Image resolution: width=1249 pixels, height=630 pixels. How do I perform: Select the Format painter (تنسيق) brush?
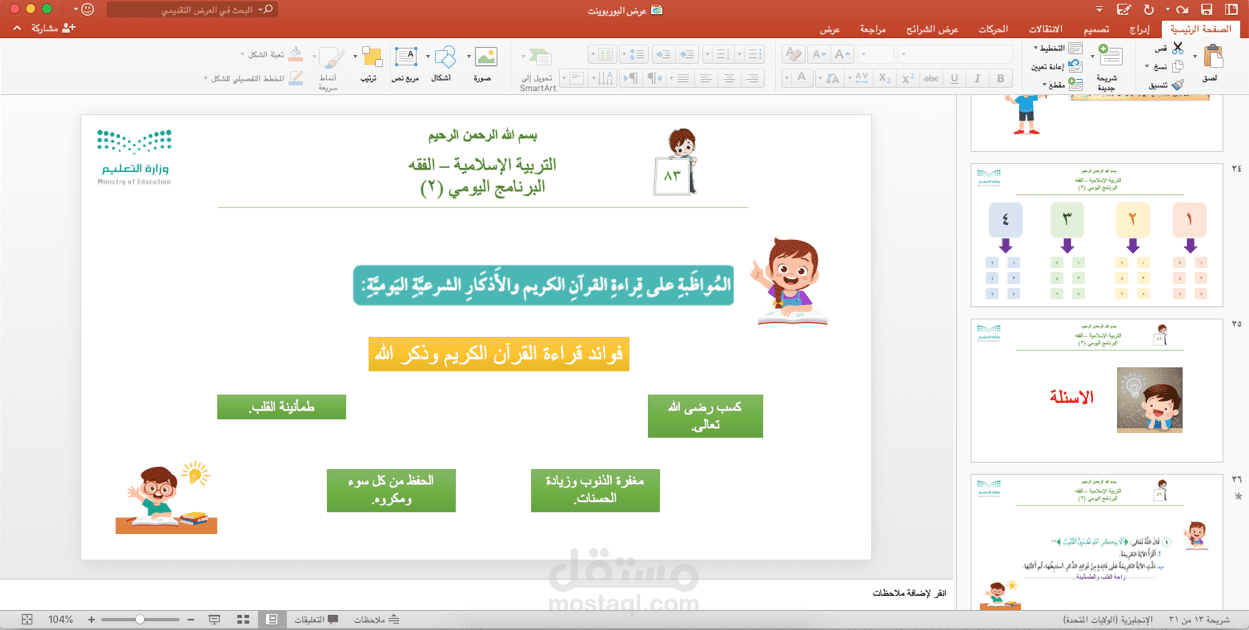1177,85
